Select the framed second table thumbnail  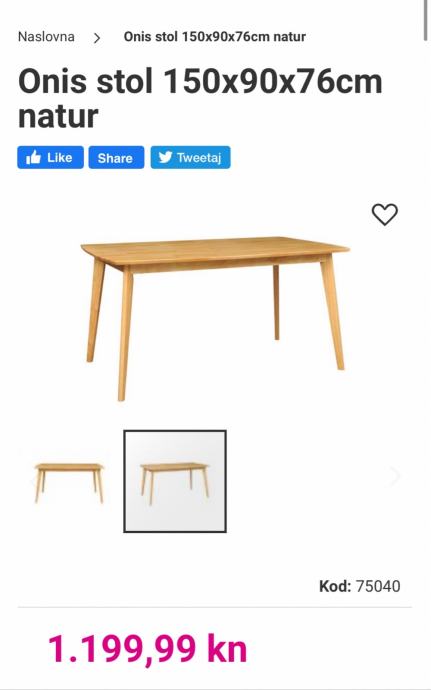[175, 481]
